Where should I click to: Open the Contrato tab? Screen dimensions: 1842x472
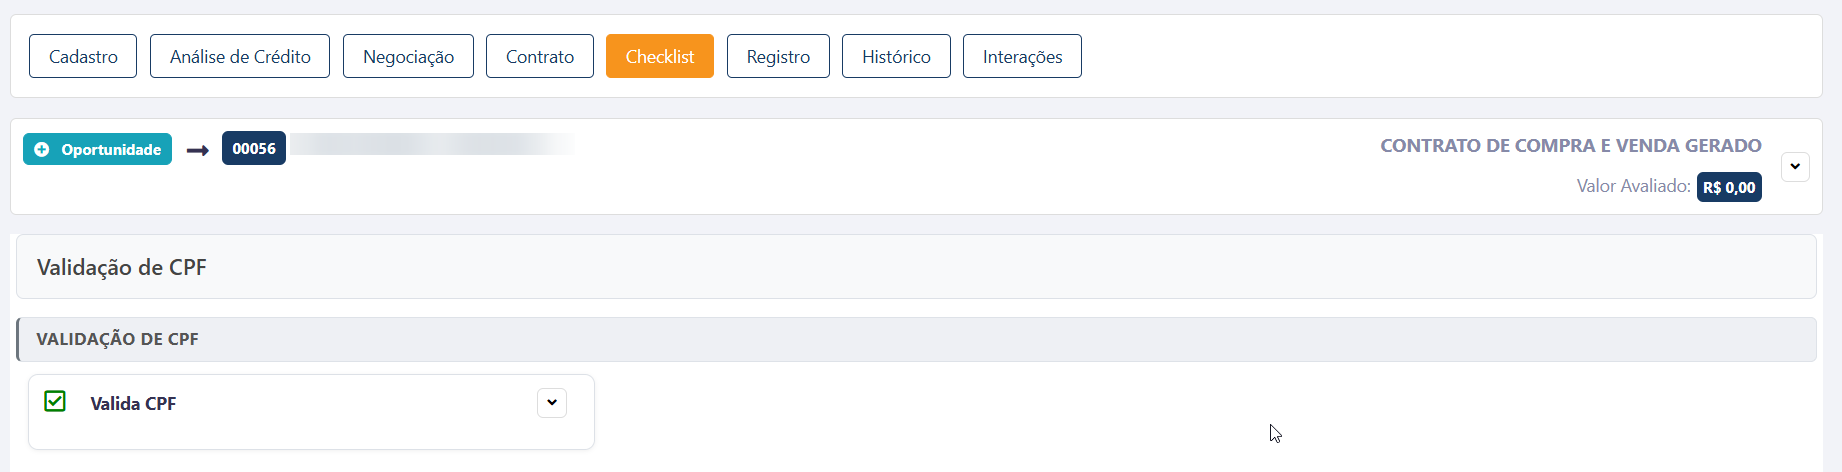540,56
